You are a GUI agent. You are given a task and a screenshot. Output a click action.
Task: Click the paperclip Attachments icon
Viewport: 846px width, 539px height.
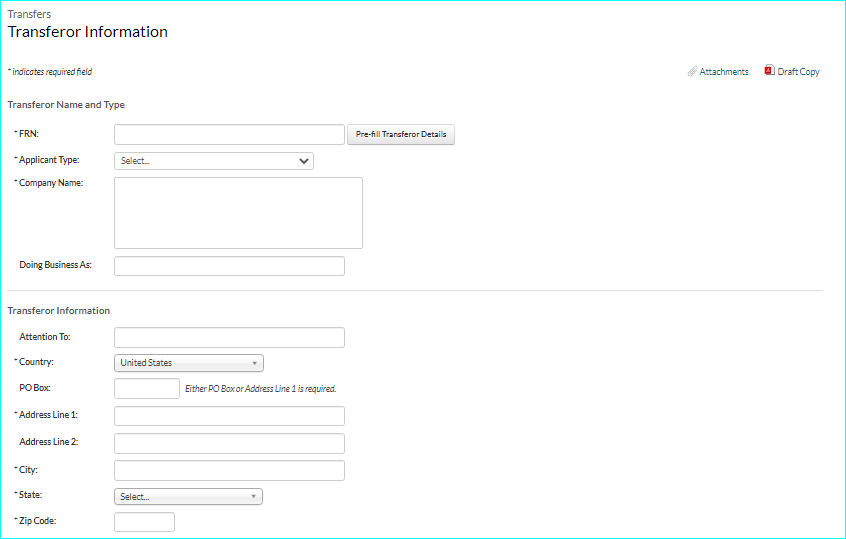(x=692, y=71)
